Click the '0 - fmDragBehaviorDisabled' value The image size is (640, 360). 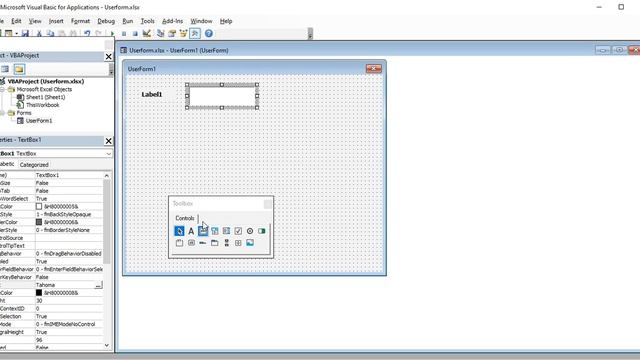(69, 254)
